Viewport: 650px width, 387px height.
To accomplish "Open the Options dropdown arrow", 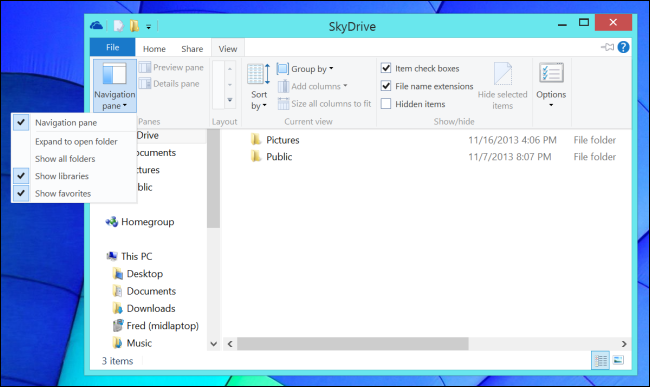I will pos(551,105).
